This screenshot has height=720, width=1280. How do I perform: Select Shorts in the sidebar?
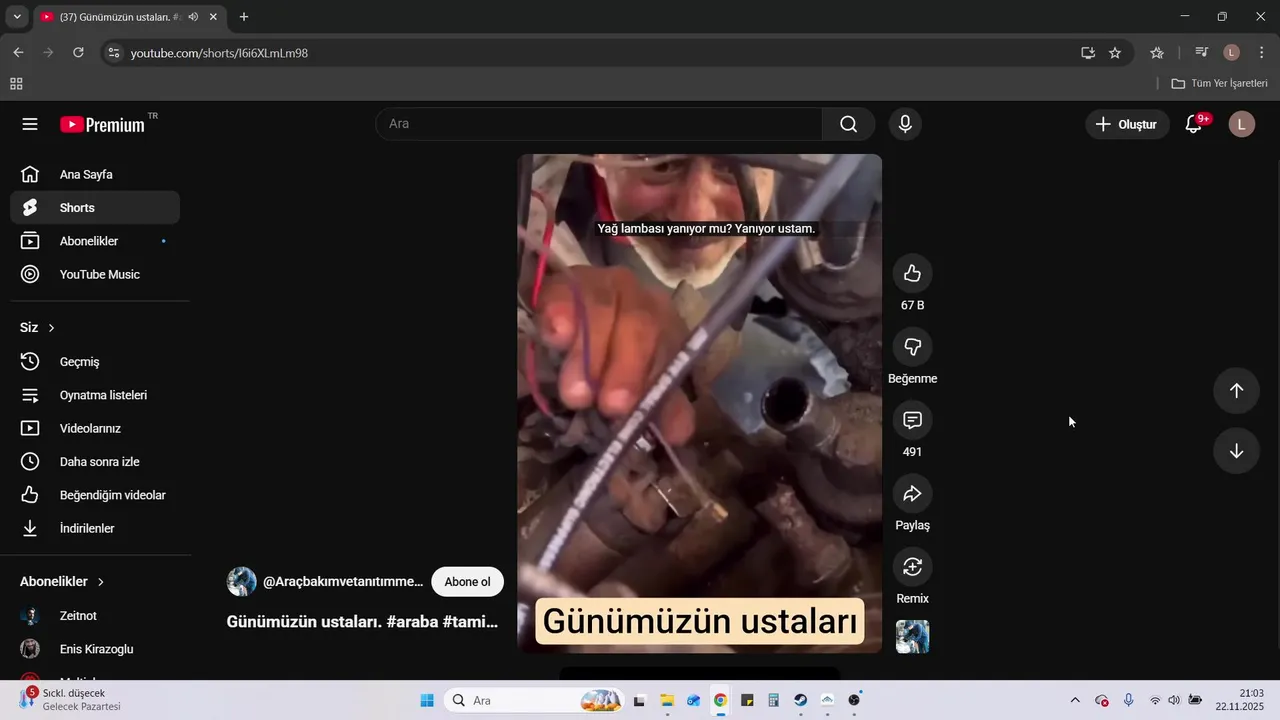coord(95,208)
